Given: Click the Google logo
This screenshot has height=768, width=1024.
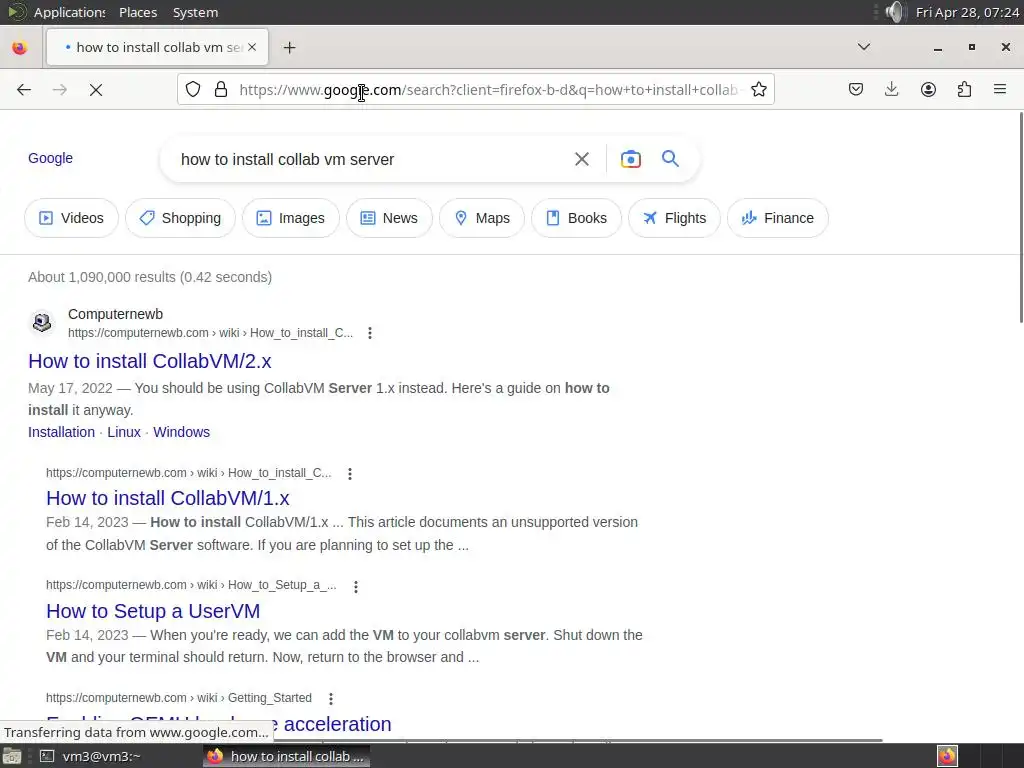Looking at the screenshot, I should pyautogui.click(x=50, y=158).
